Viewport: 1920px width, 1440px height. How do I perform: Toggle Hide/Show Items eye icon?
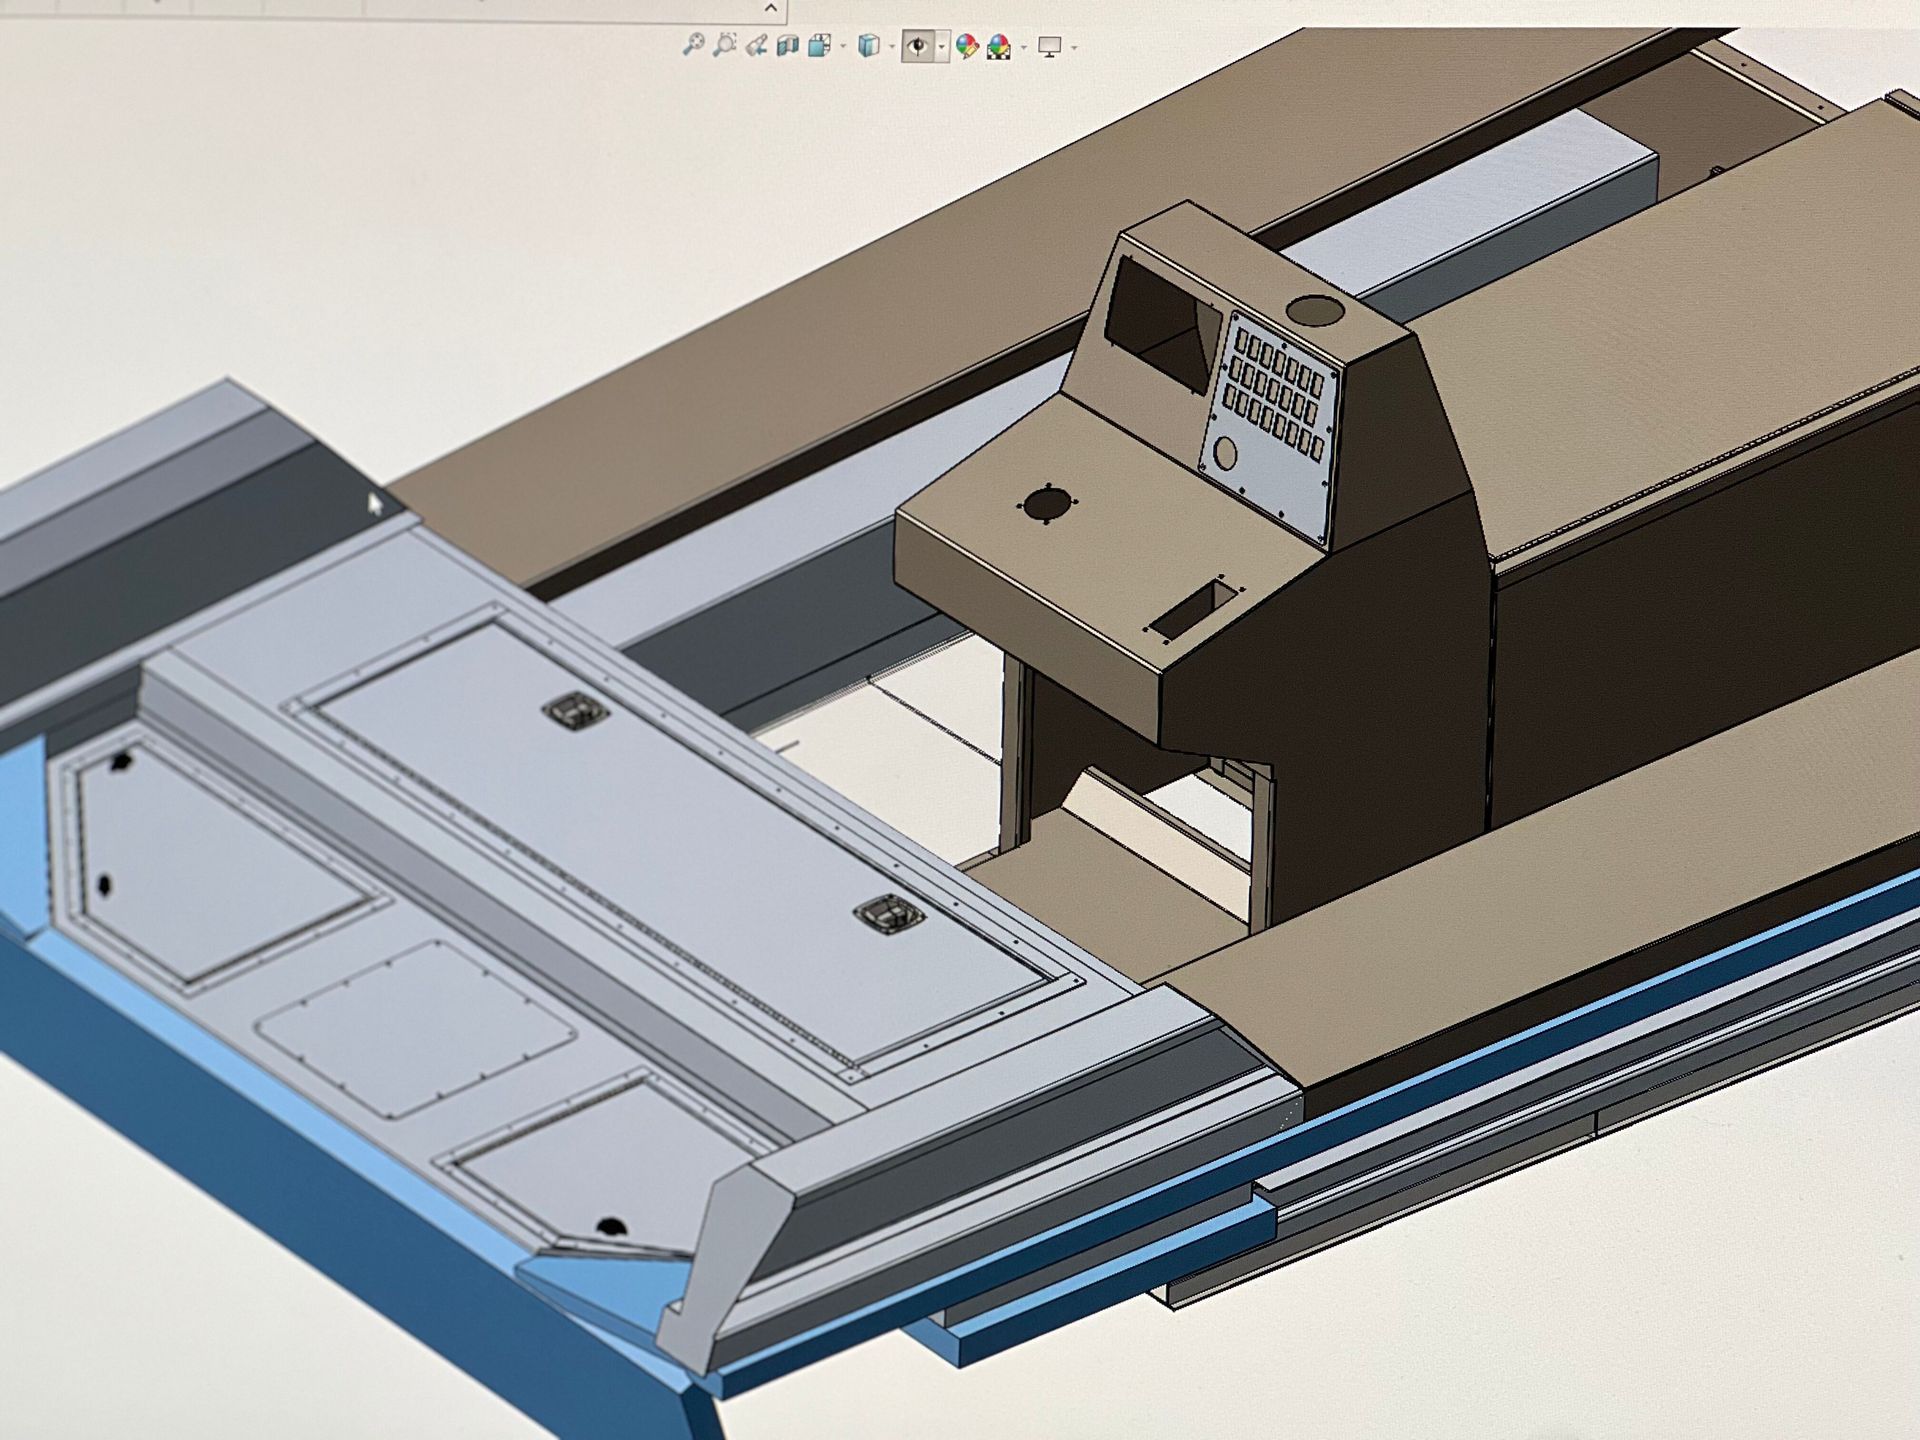[918, 45]
